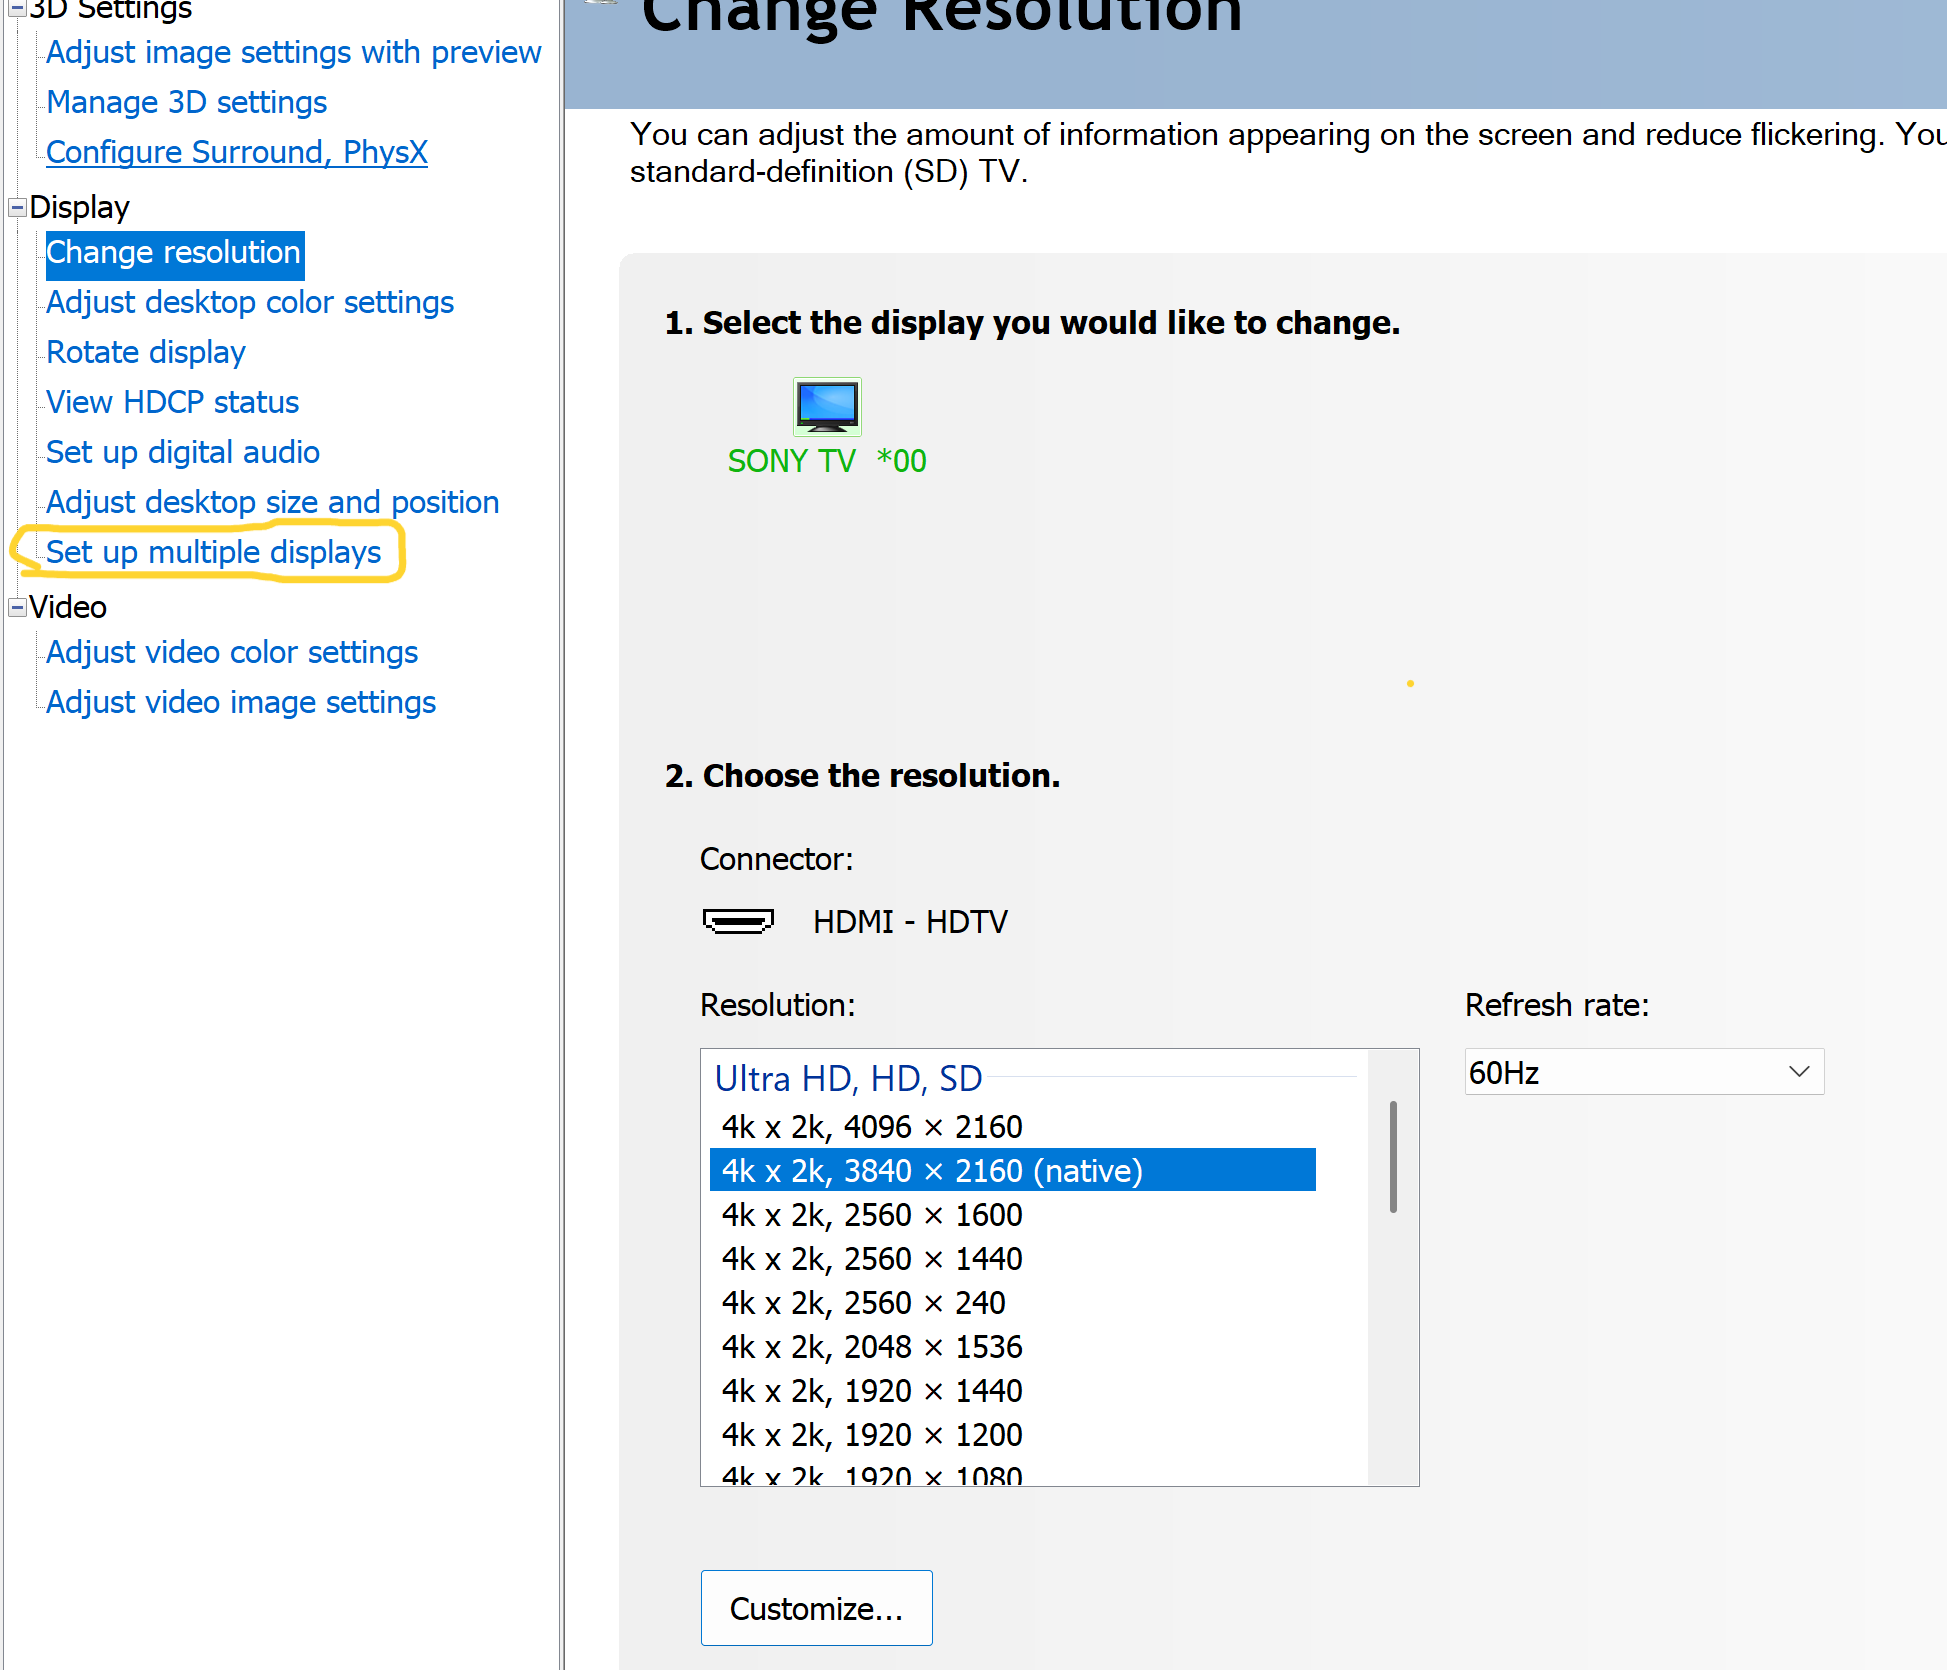Image resolution: width=1947 pixels, height=1670 pixels.
Task: Click the HDMI connector icon
Action: pyautogui.click(x=738, y=921)
